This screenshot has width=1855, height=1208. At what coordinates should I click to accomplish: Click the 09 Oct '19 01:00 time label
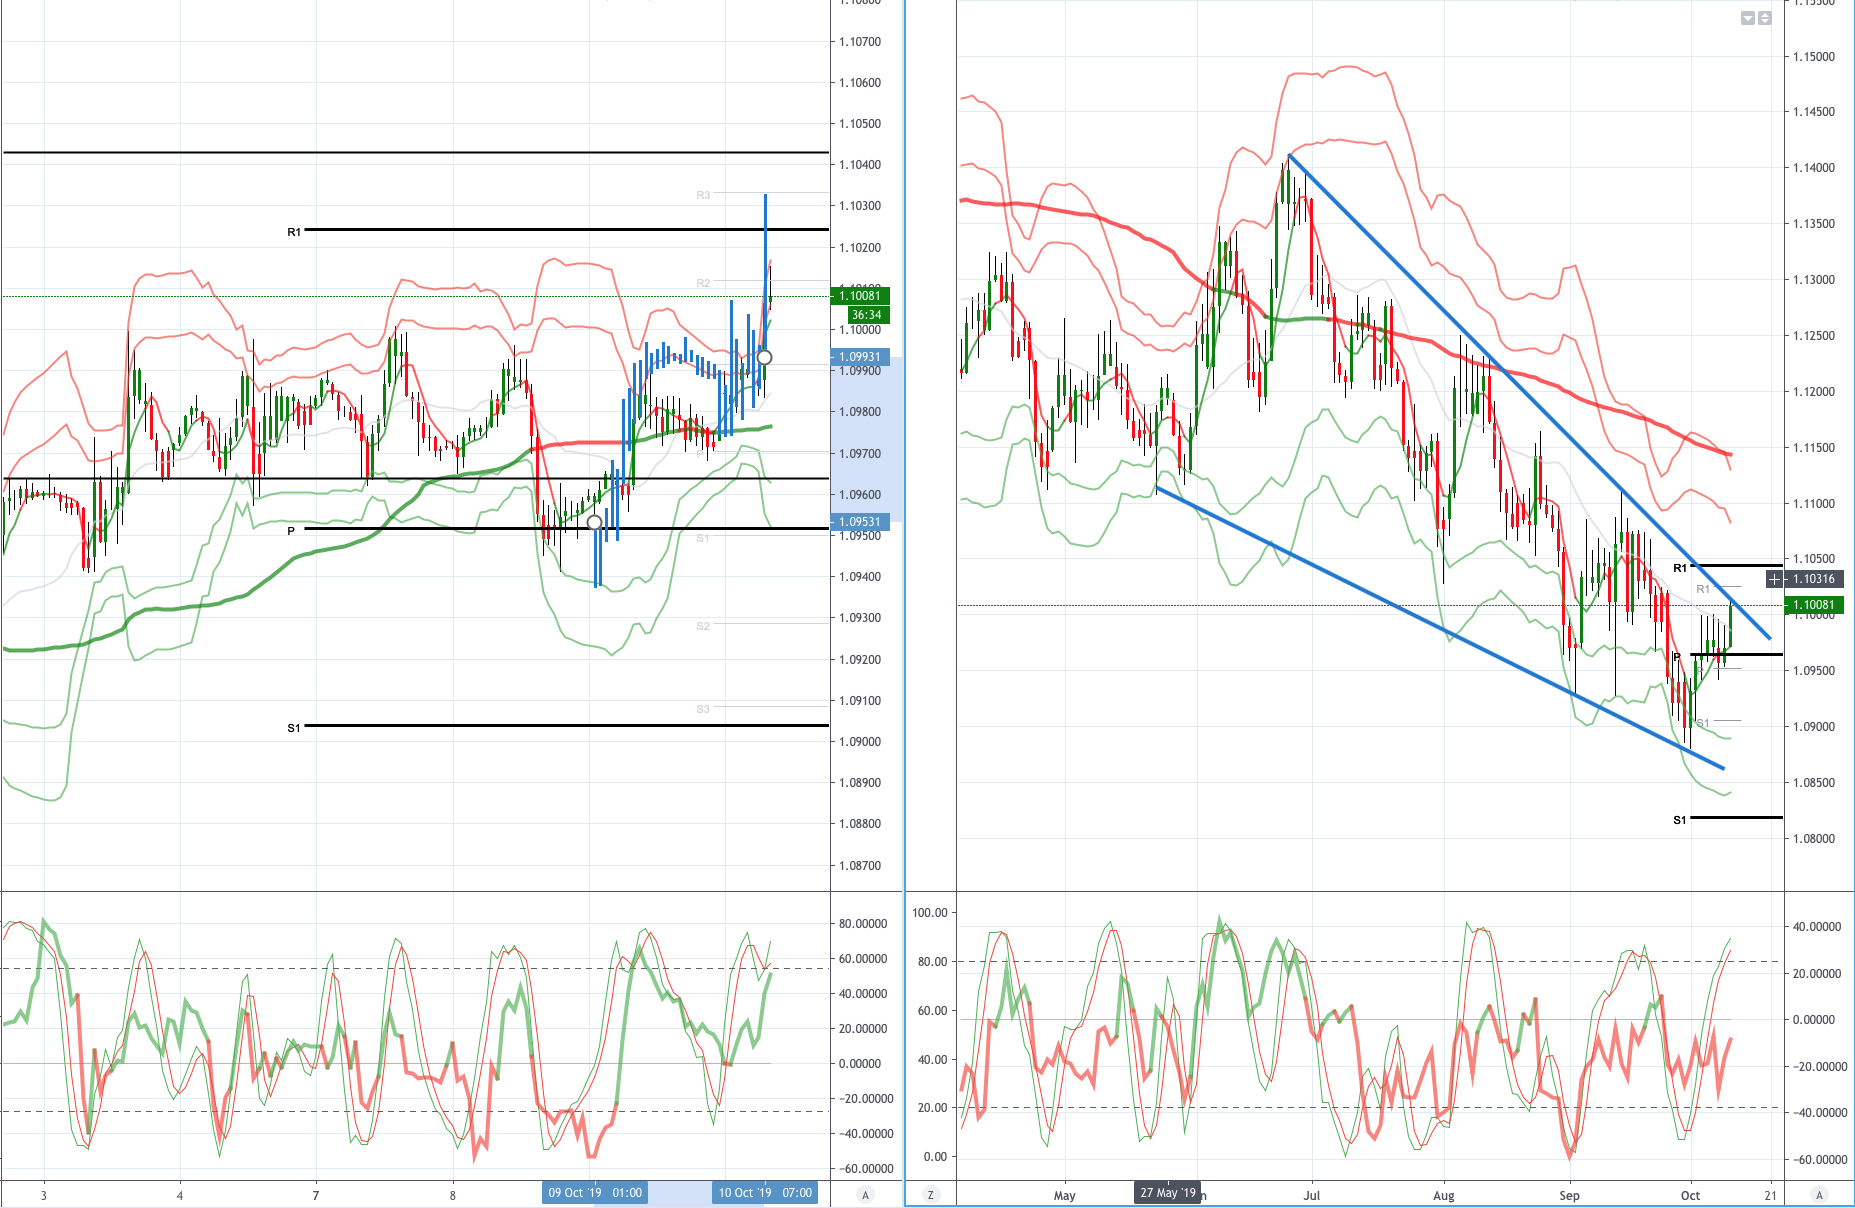click(x=595, y=1193)
